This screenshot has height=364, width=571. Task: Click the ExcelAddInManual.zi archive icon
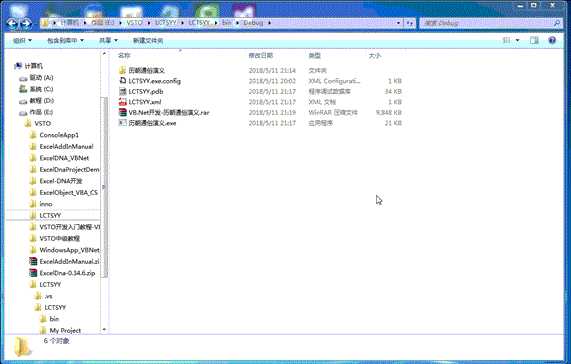coord(33,261)
